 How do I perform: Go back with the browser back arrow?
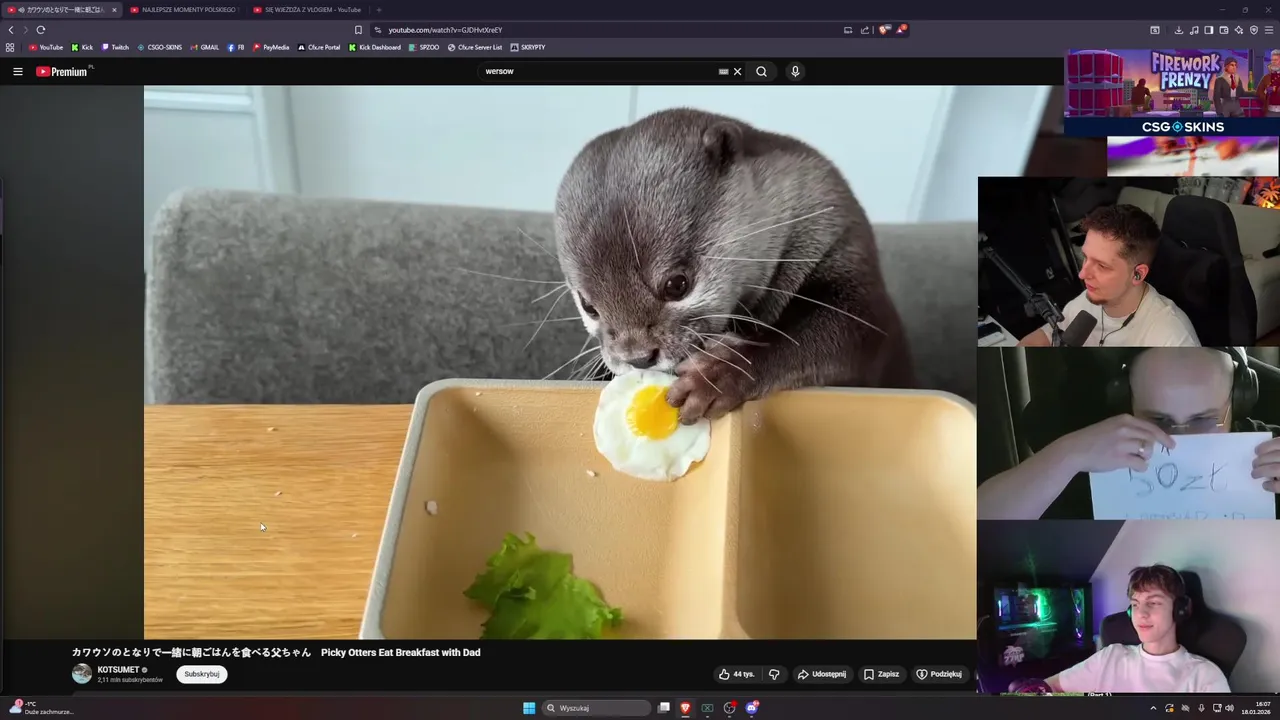point(11,30)
